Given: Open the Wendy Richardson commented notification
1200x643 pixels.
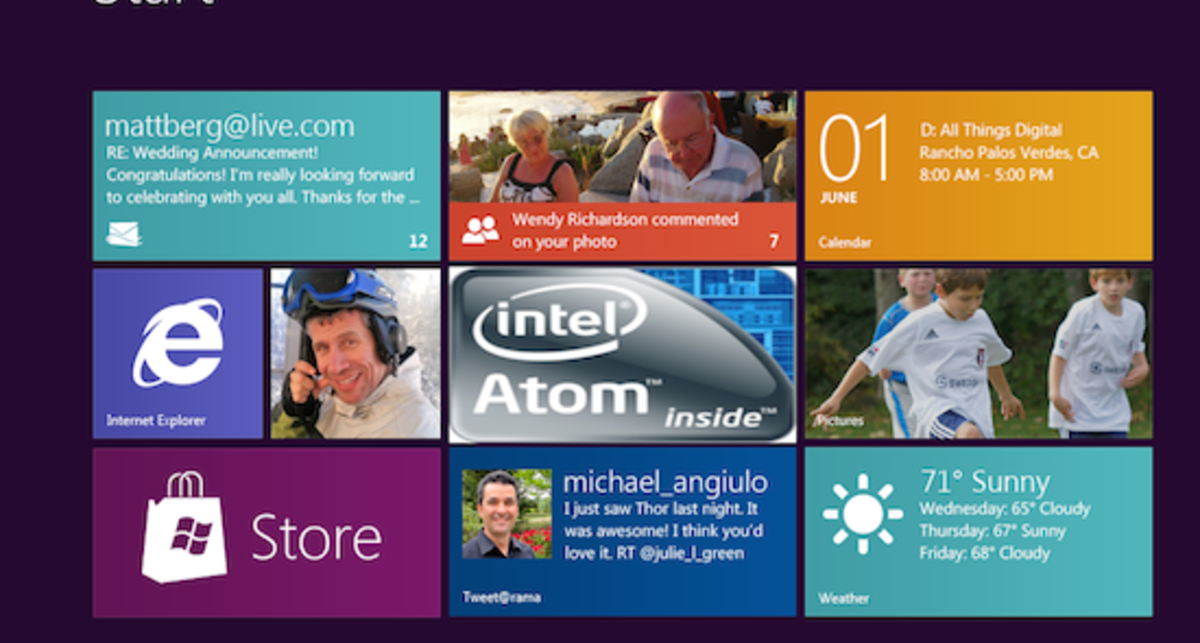Looking at the screenshot, I should (625, 230).
